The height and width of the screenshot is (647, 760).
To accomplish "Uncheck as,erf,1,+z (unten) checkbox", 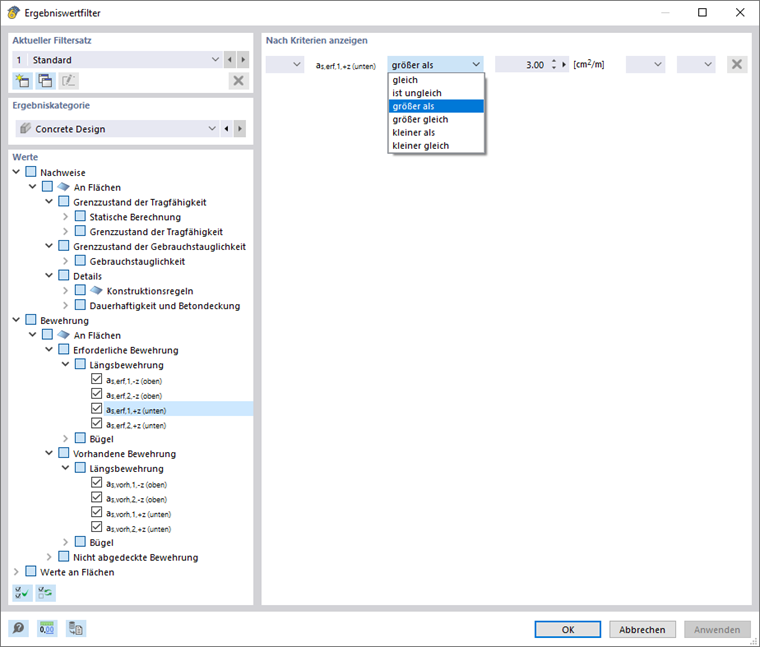I will coord(96,409).
